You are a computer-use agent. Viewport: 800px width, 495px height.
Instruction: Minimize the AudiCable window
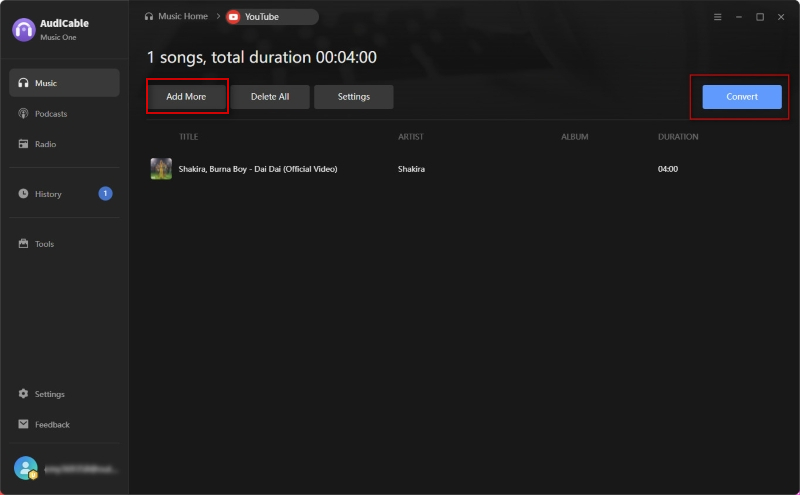click(738, 17)
